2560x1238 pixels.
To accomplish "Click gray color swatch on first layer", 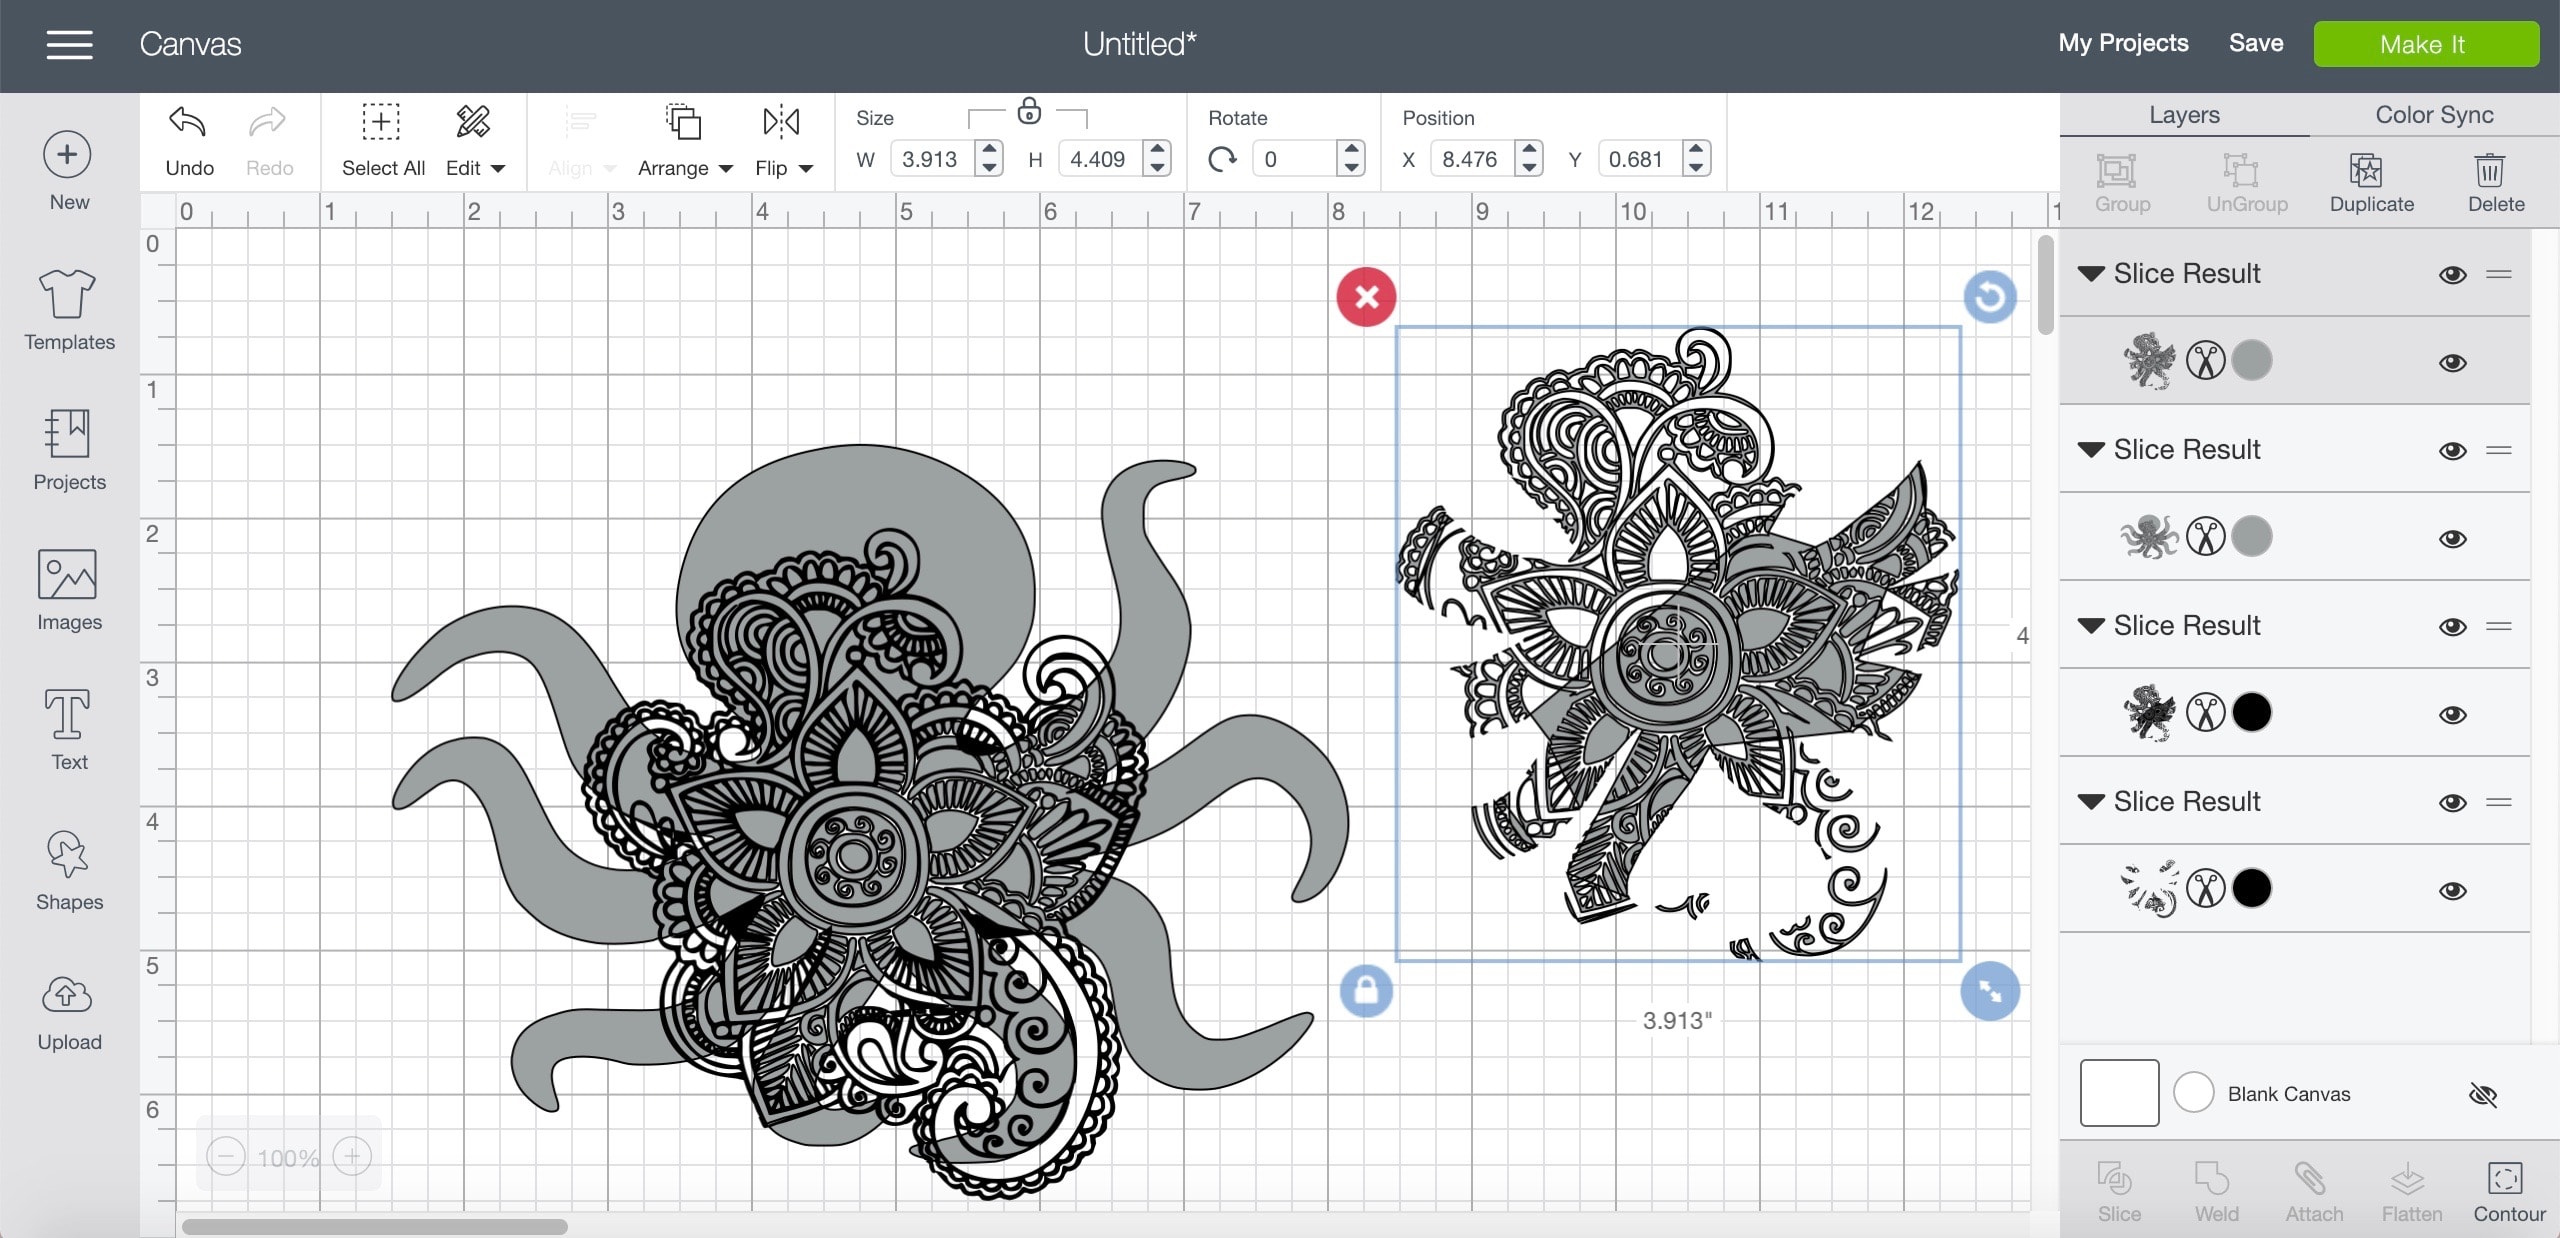I will coord(2251,361).
